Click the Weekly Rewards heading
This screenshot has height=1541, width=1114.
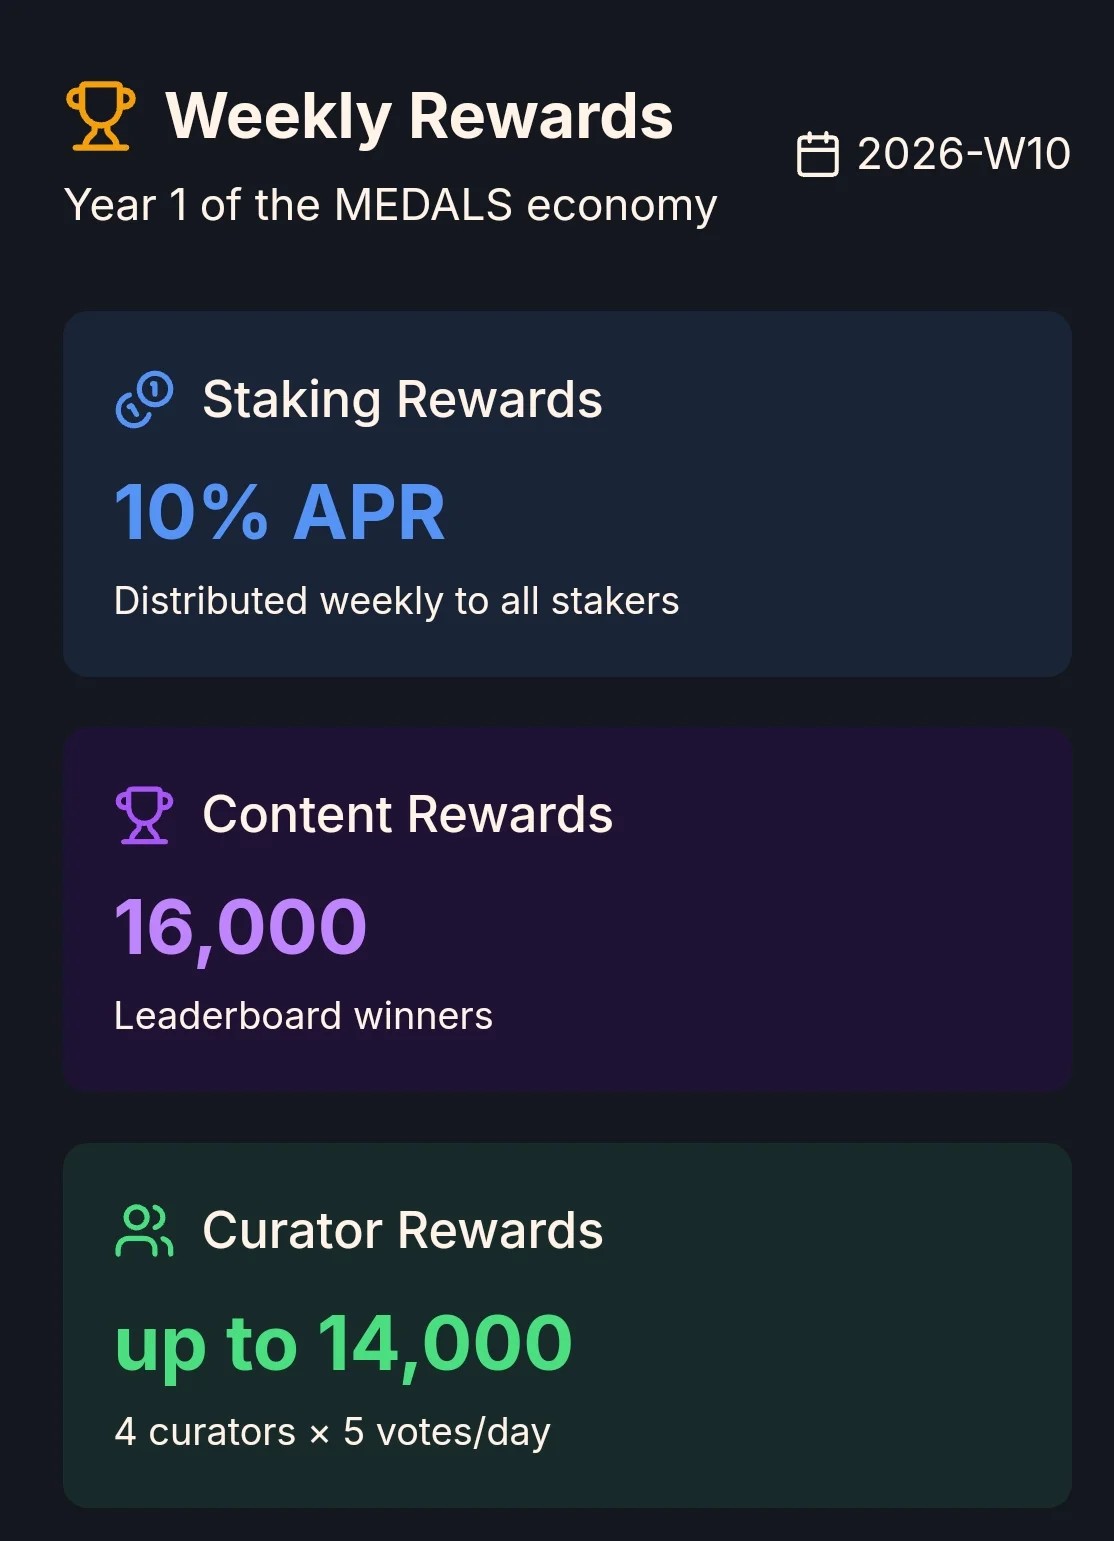point(419,116)
